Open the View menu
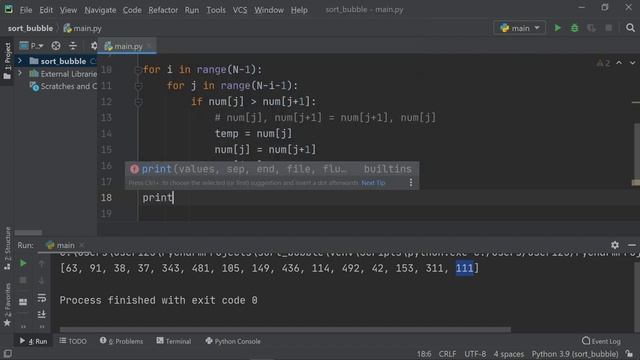 (x=68, y=9)
